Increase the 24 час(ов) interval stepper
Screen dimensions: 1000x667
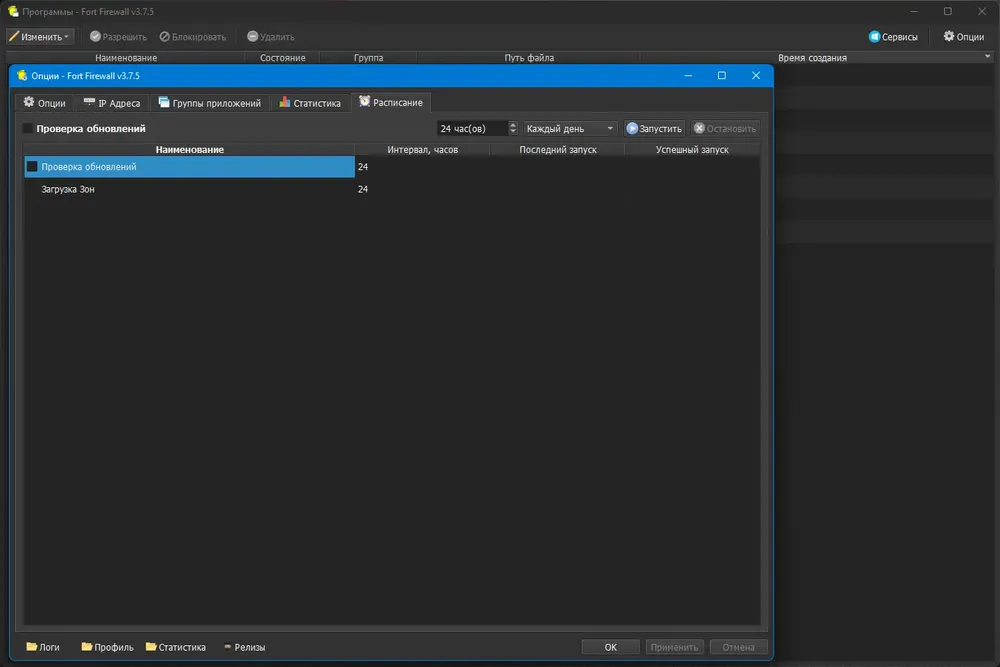pyautogui.click(x=513, y=124)
